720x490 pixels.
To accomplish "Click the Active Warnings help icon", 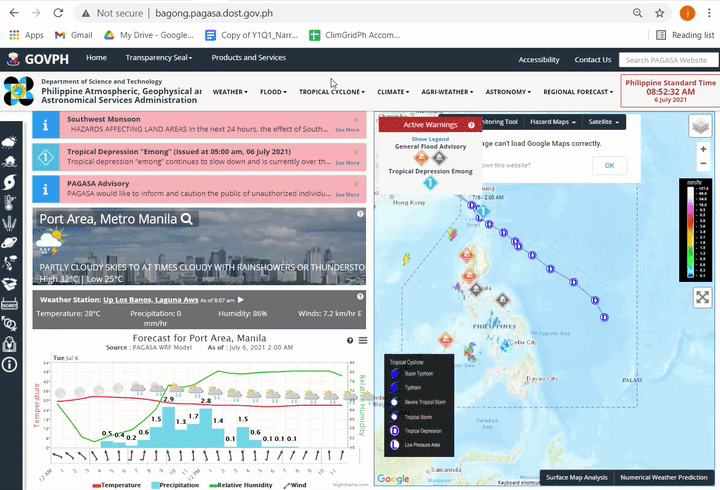I will 471,125.
